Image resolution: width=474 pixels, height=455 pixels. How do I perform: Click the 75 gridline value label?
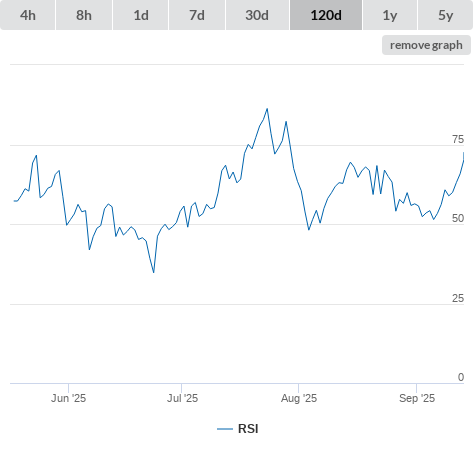(x=458, y=139)
